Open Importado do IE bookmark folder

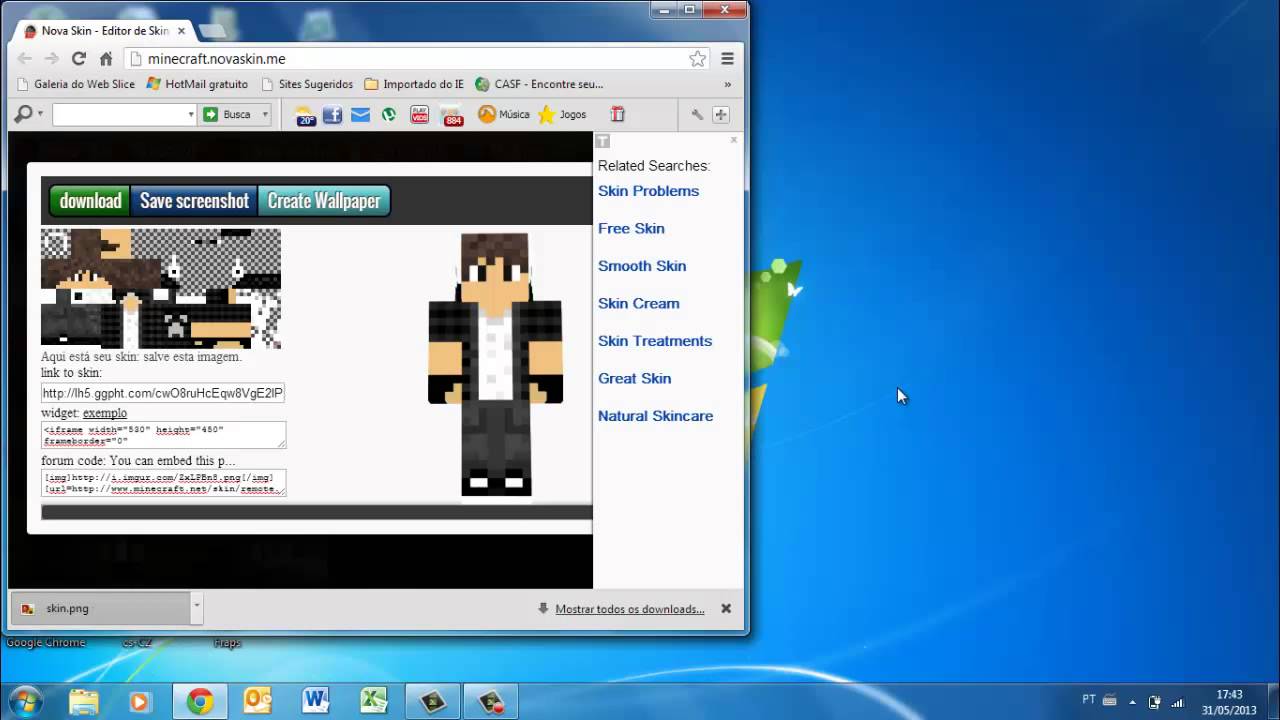click(414, 85)
